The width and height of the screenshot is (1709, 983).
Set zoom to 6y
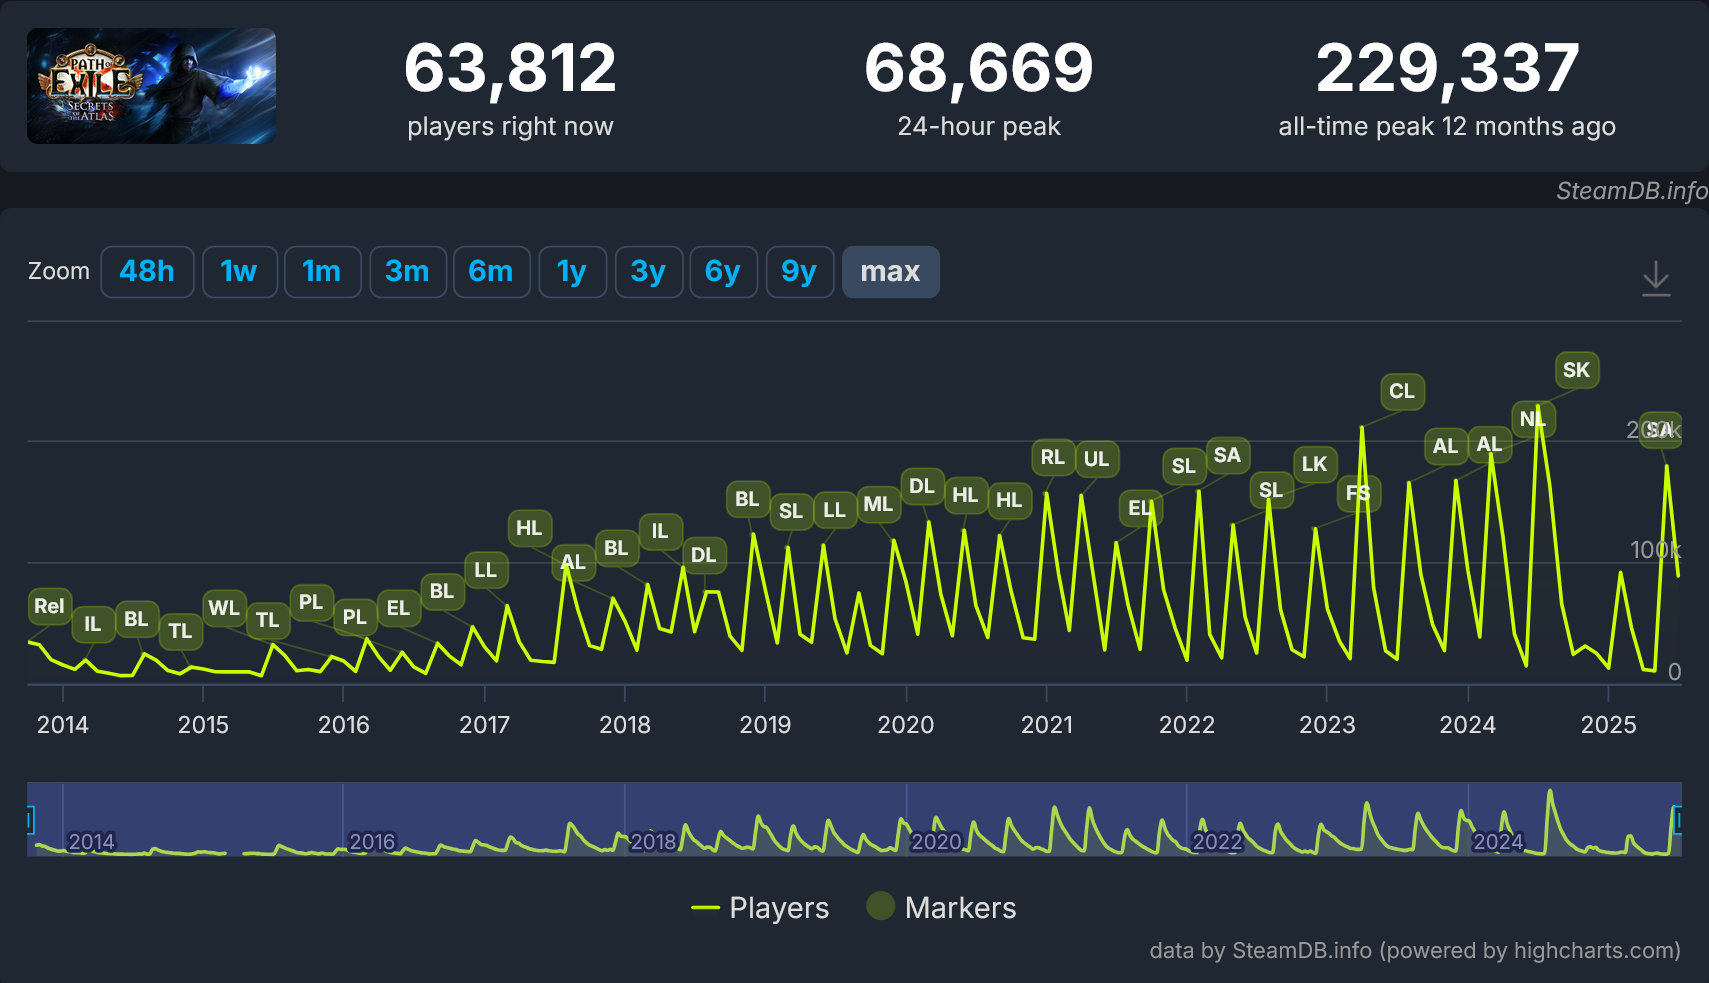coord(723,272)
